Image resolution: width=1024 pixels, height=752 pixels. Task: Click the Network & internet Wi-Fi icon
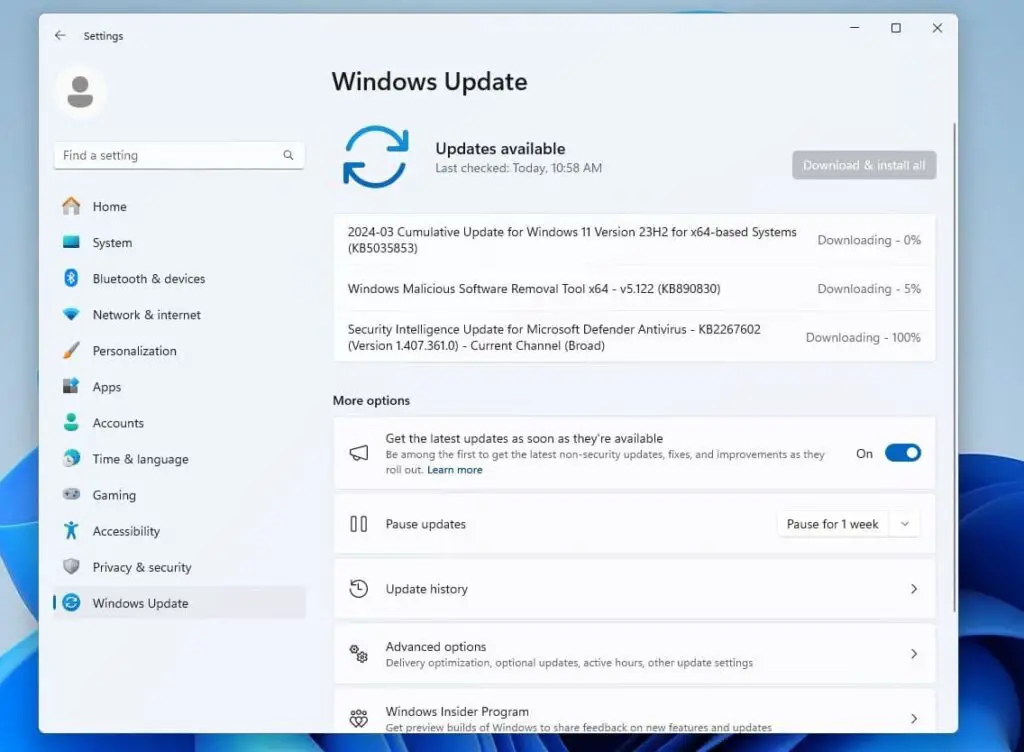(71, 314)
